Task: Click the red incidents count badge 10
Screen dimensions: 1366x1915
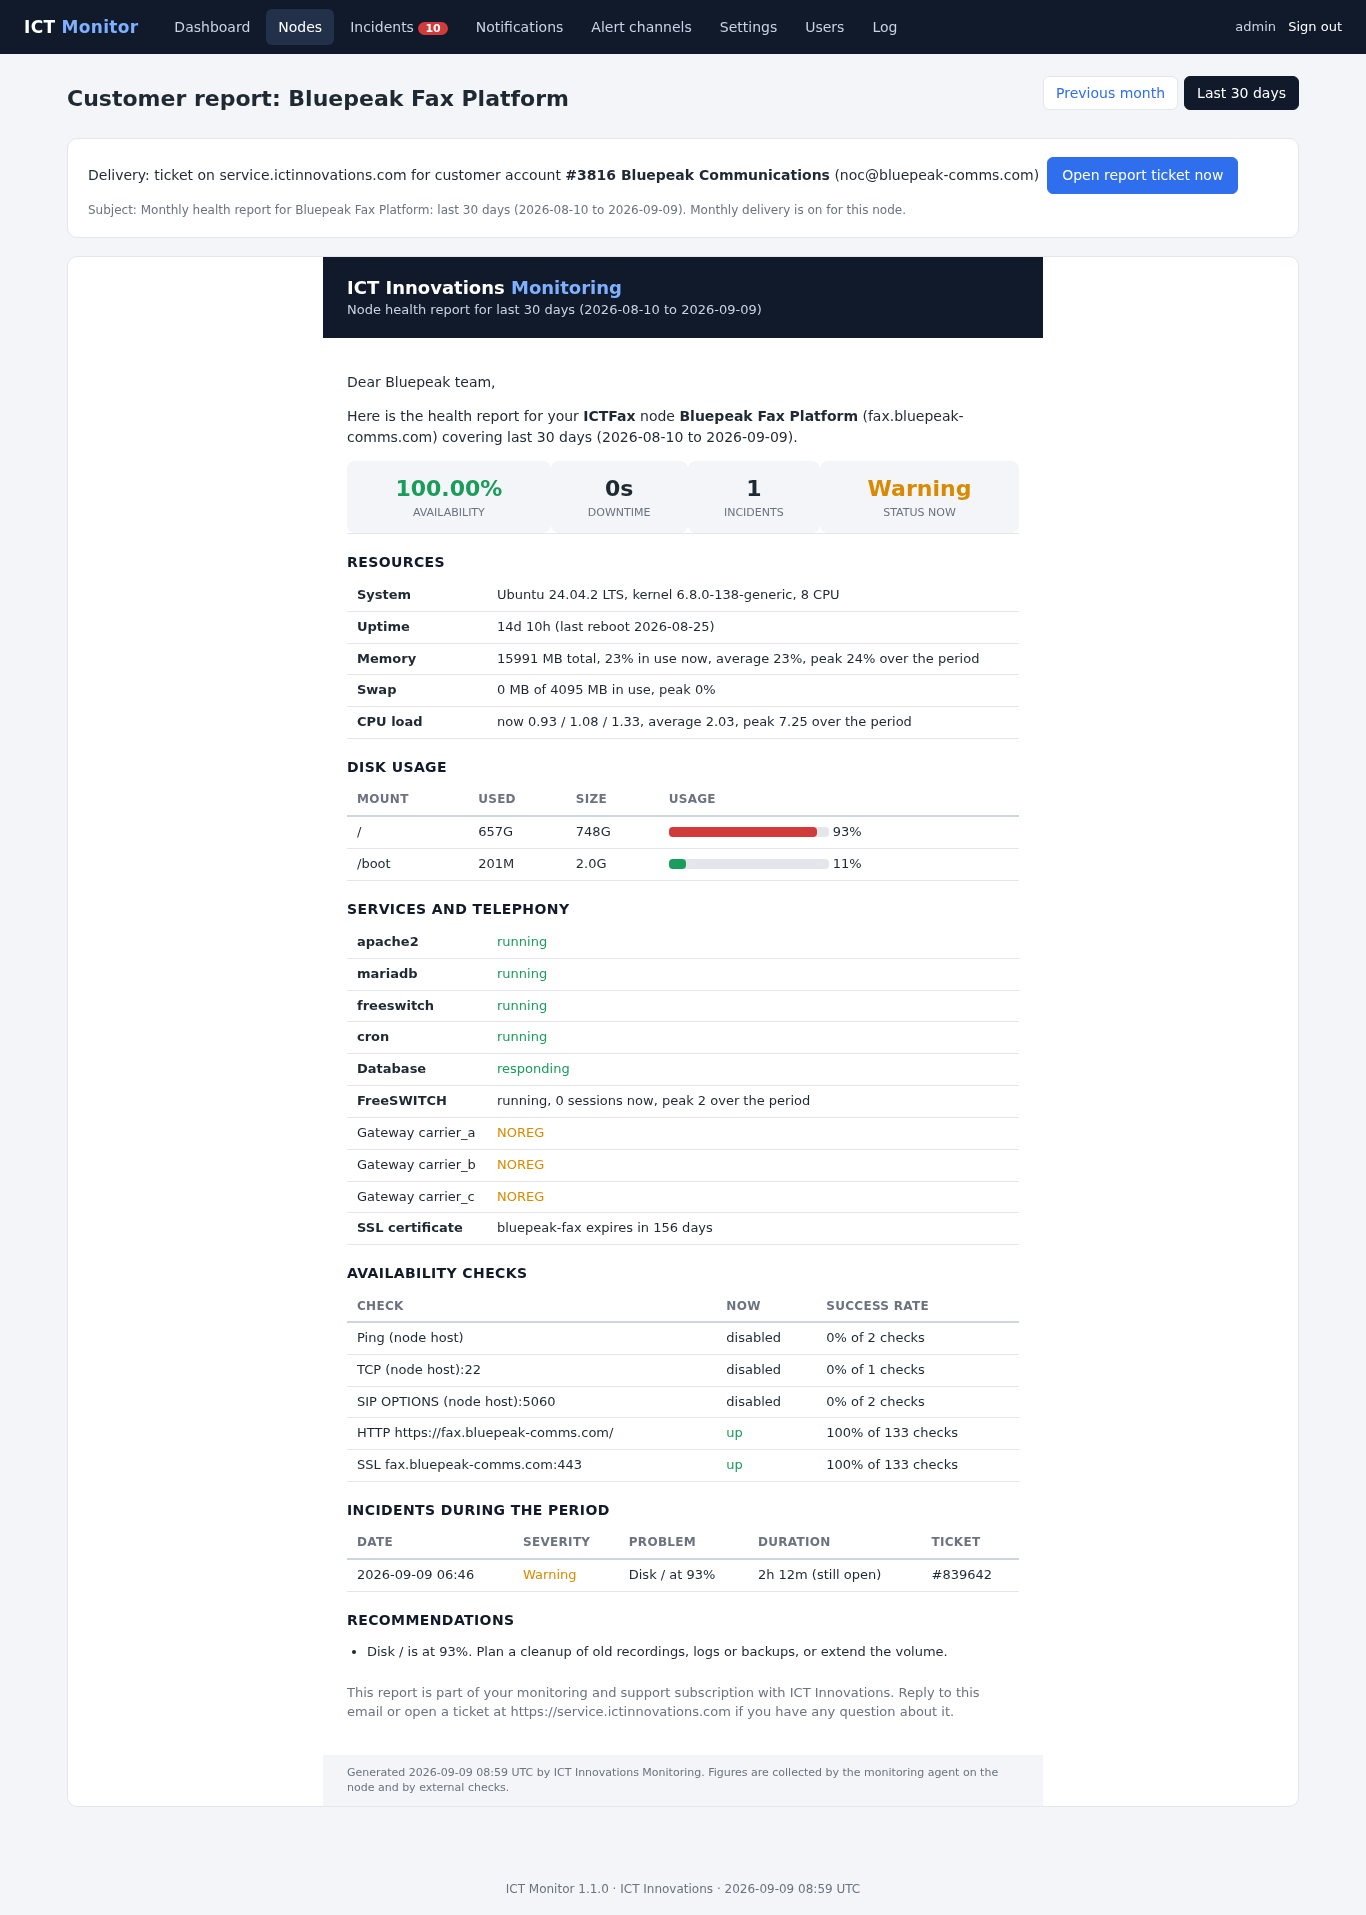Action: (433, 28)
